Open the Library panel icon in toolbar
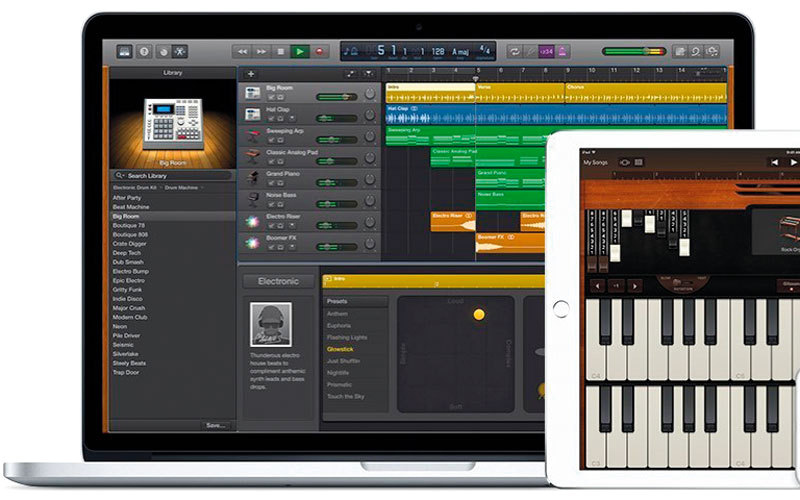This screenshot has width=800, height=500. (x=125, y=51)
